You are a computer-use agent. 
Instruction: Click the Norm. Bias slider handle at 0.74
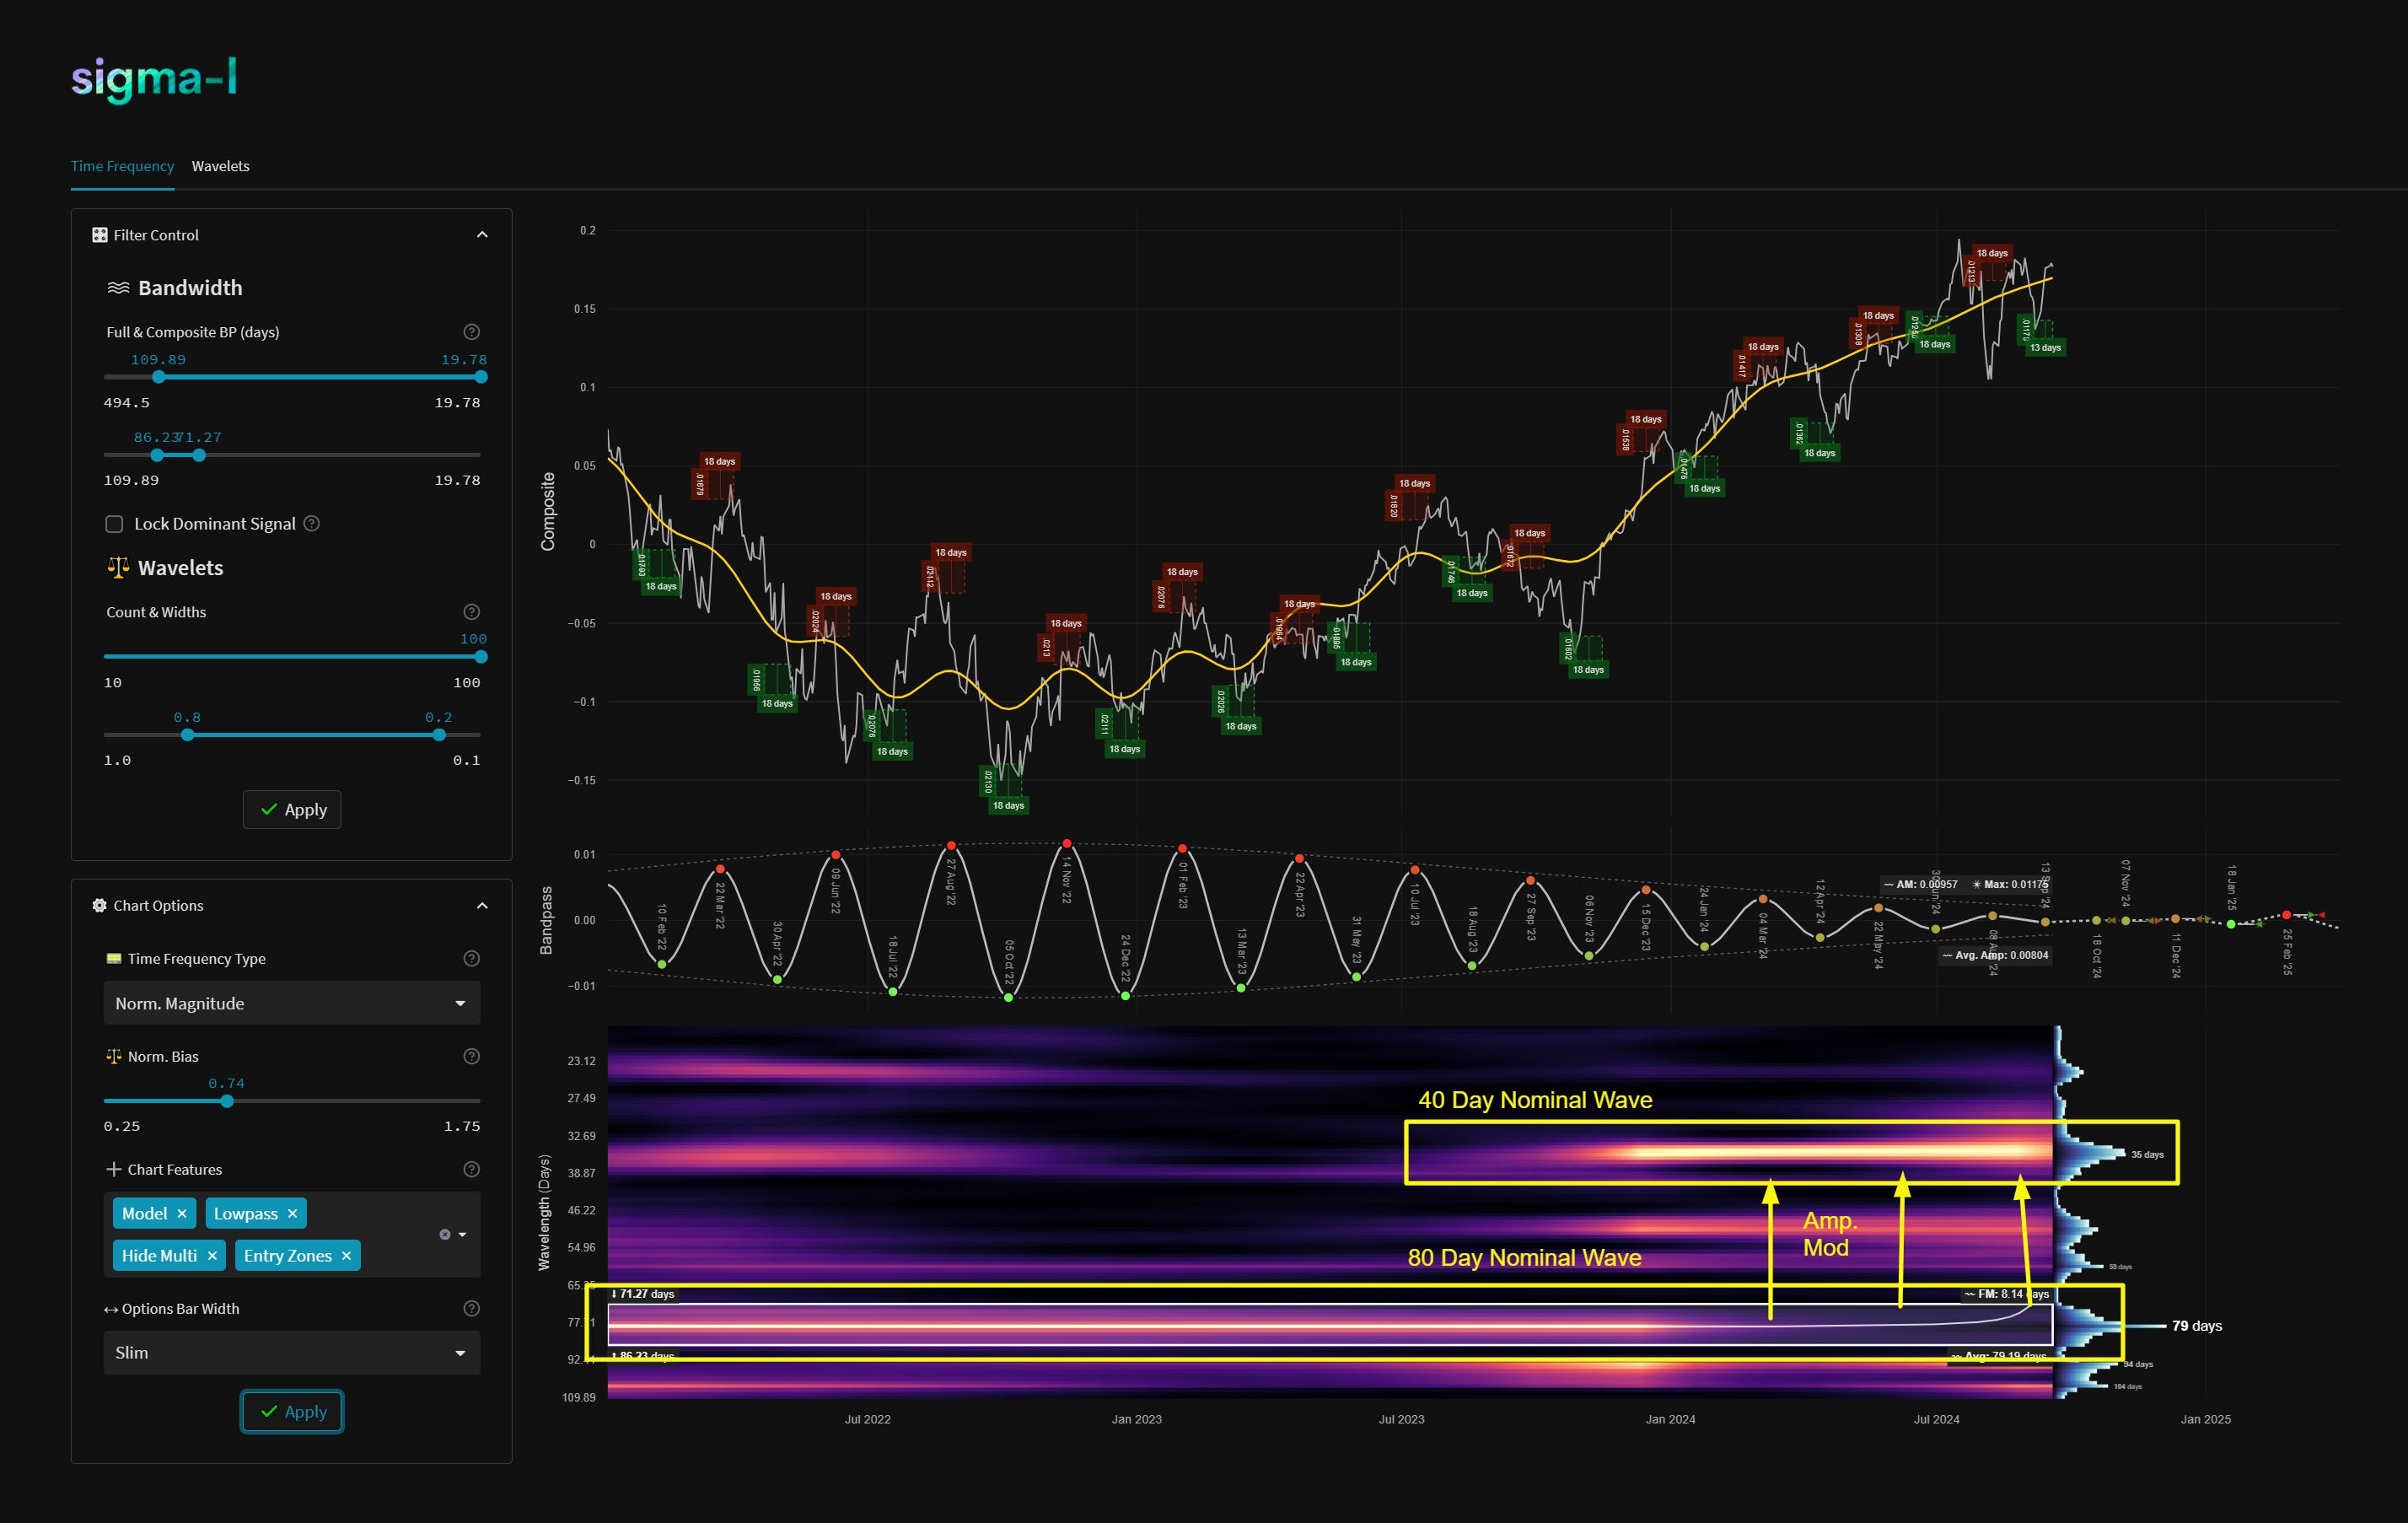227,1101
